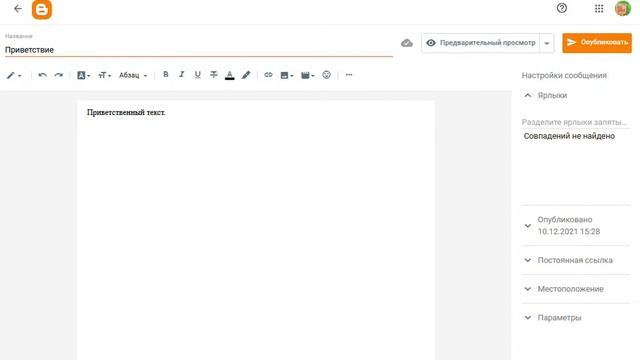
Task: Insert a special character smiley icon
Action: click(x=327, y=75)
